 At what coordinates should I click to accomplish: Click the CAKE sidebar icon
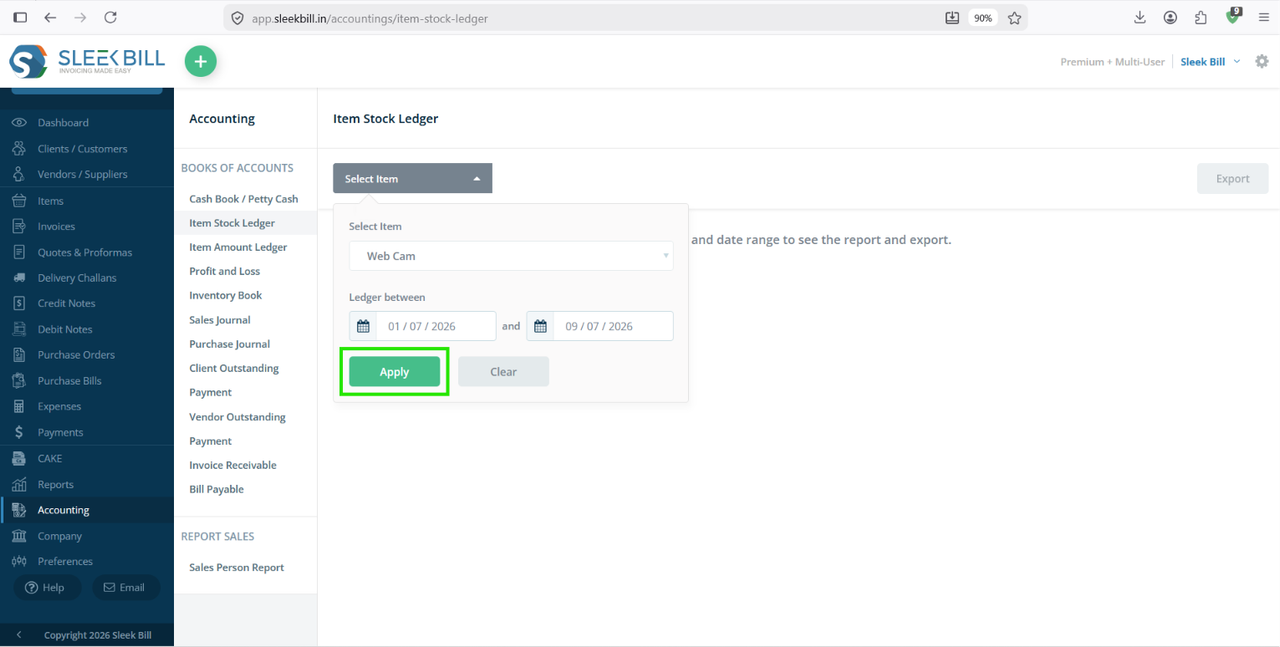19,458
